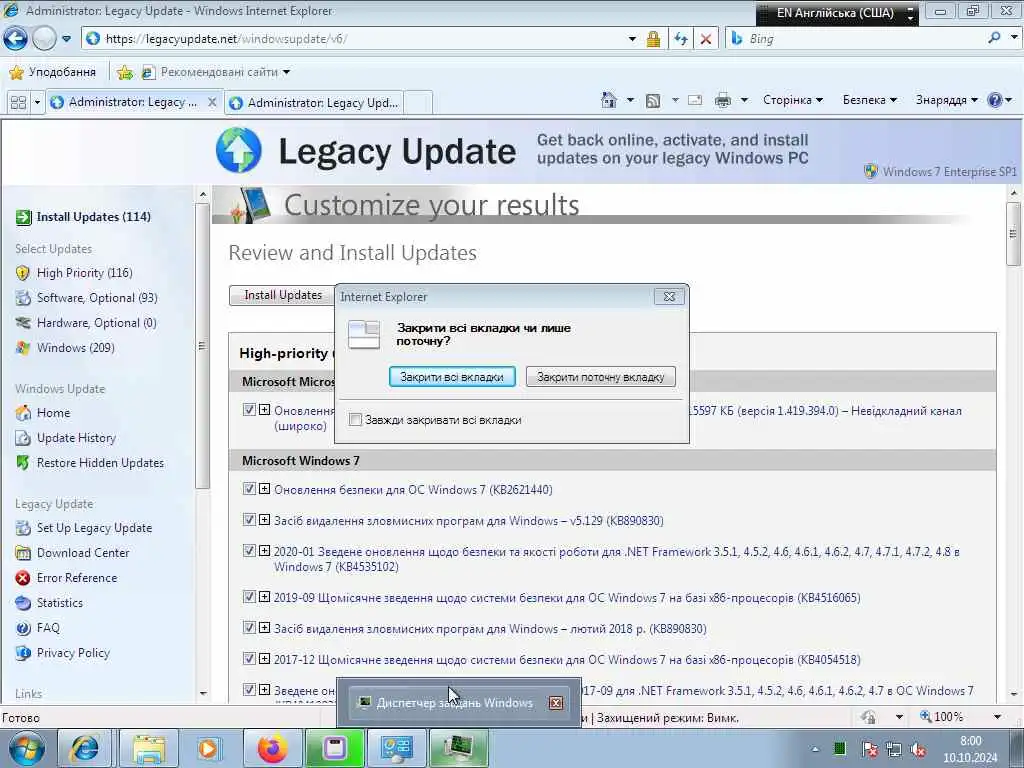The width and height of the screenshot is (1024, 768).
Task: Click the Forward navigation arrow
Action: pyautogui.click(x=44, y=39)
